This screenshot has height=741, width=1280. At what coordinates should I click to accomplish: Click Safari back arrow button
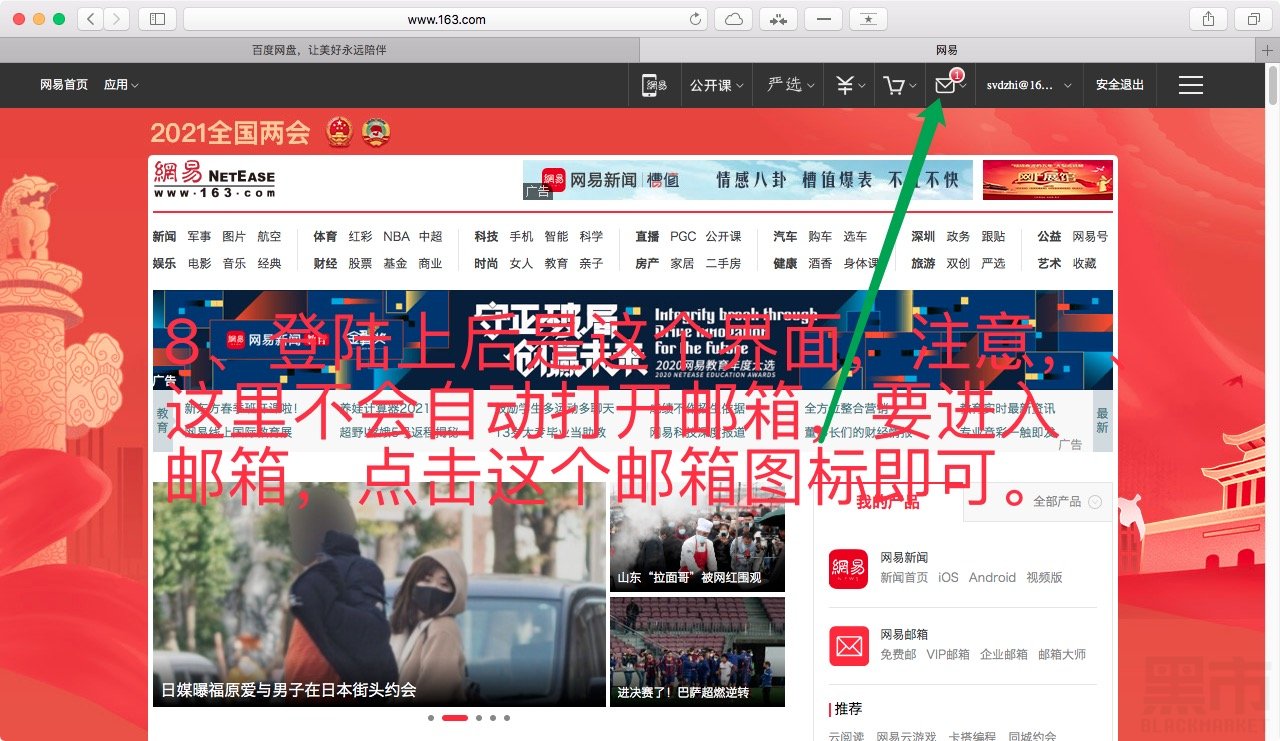pos(90,19)
